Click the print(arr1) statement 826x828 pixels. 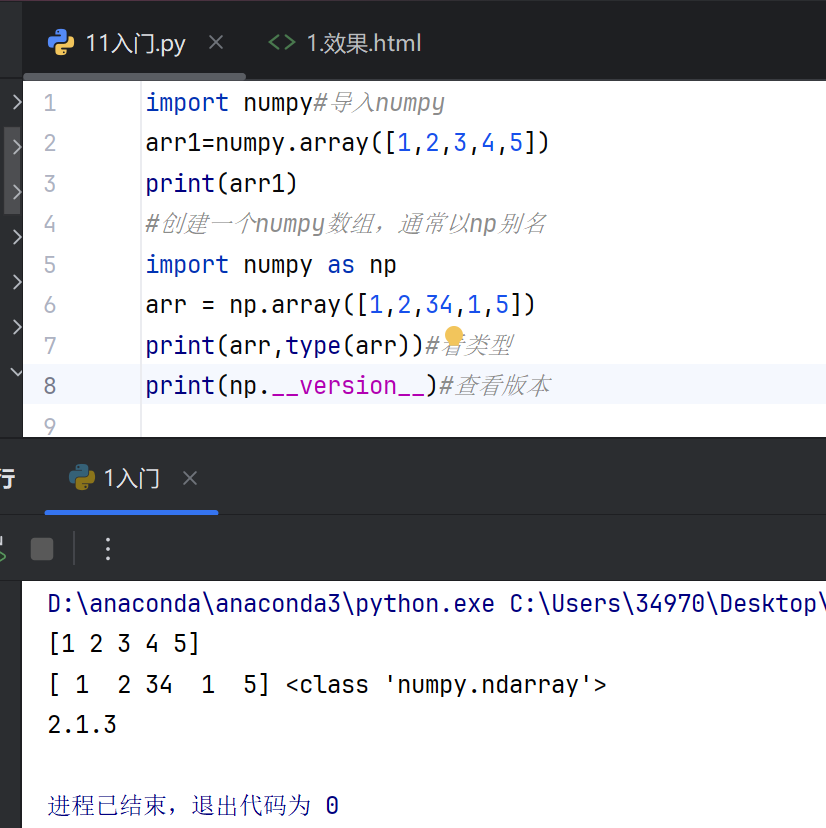221,184
